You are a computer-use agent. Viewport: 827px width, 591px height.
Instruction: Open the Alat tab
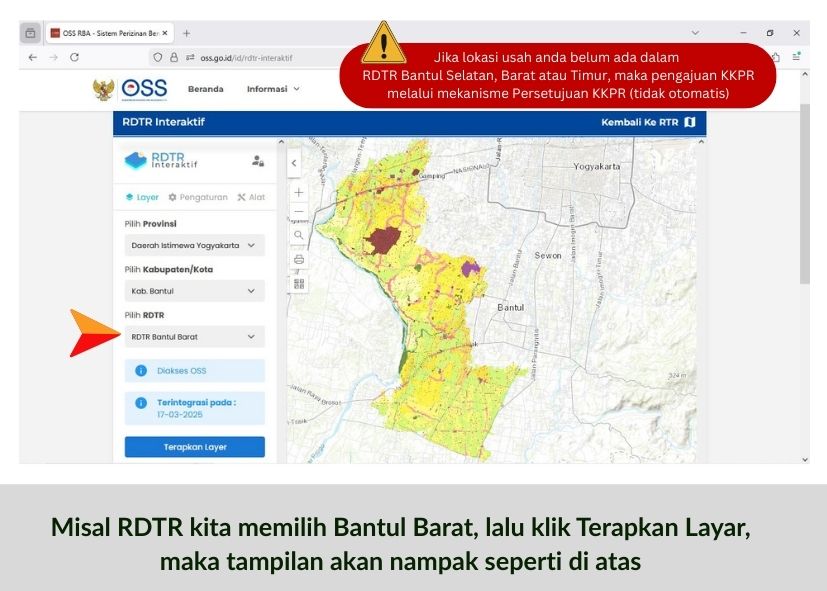tap(251, 197)
